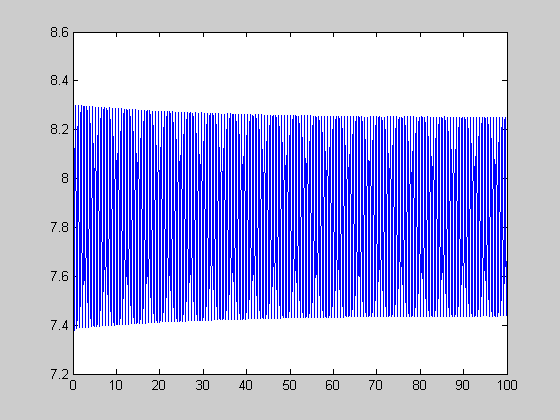Select the x-axis tick label 50
Screen dimensions: 560x420
pyautogui.click(x=289, y=385)
